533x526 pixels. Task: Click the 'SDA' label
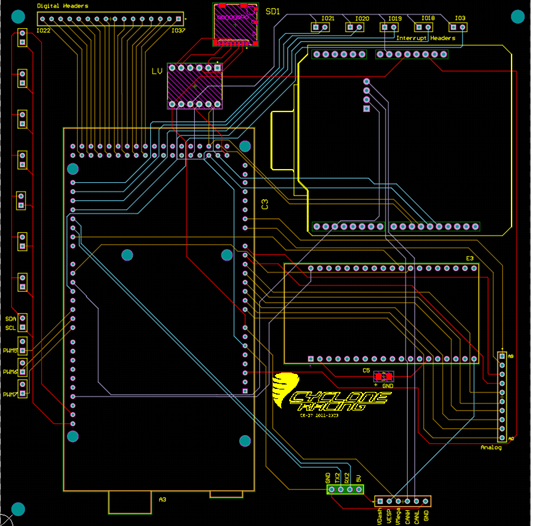[11, 319]
